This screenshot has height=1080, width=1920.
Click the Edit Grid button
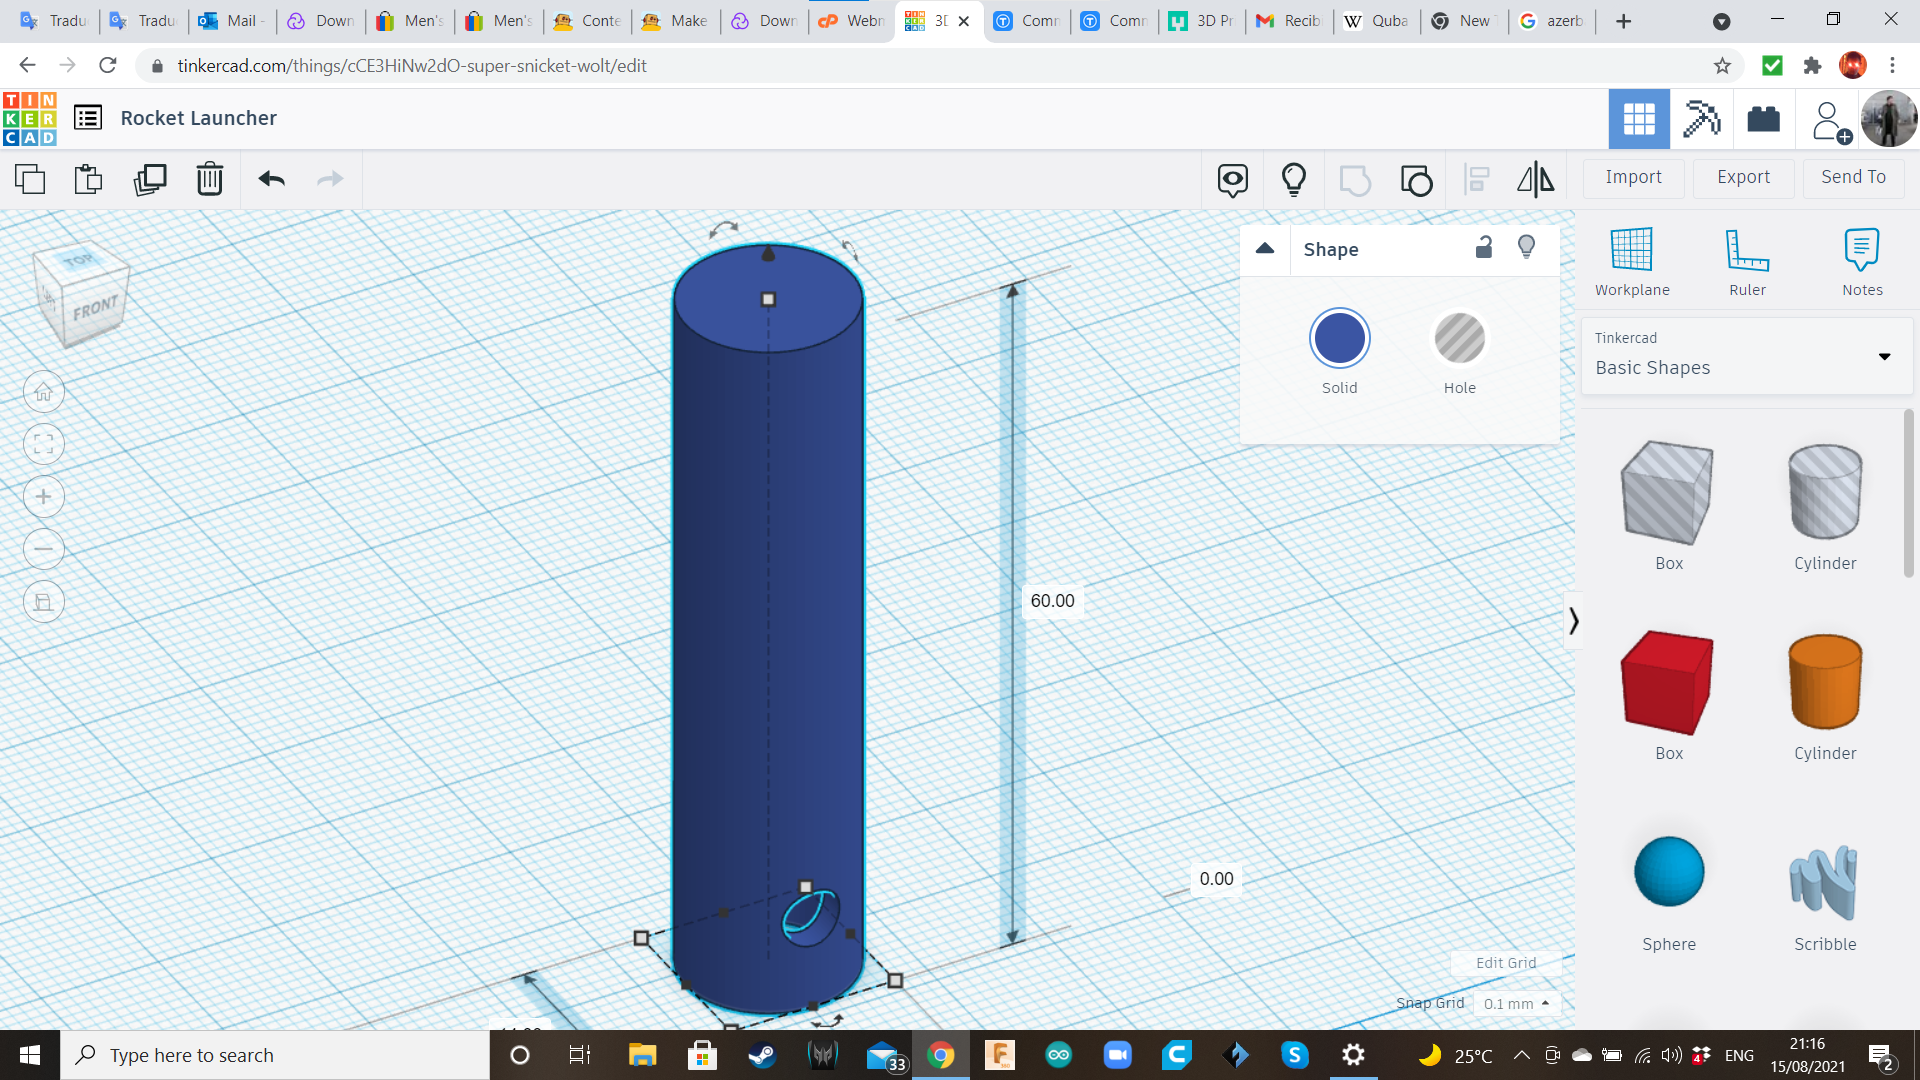(x=1505, y=963)
